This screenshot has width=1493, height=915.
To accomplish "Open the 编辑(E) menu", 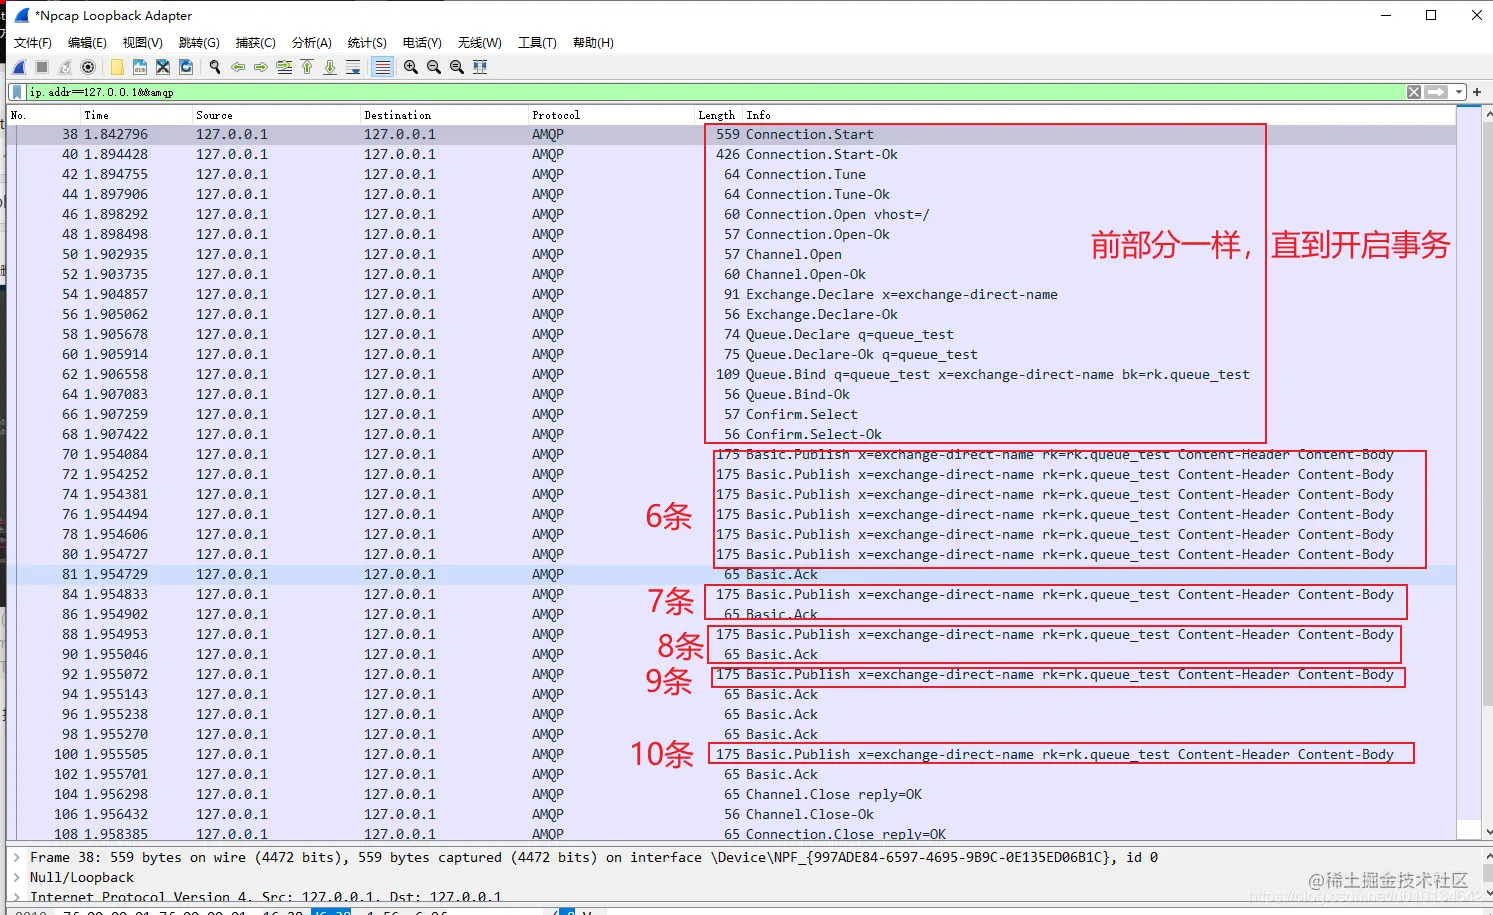I will pyautogui.click(x=87, y=43).
